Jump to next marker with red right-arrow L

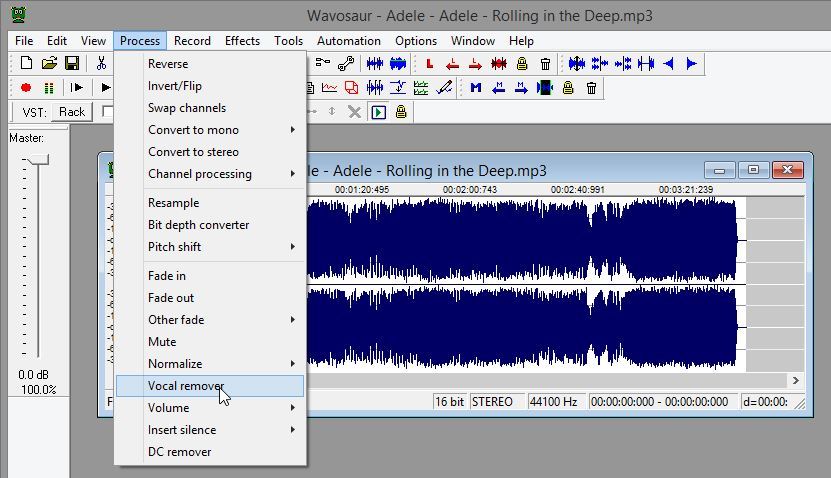click(475, 64)
